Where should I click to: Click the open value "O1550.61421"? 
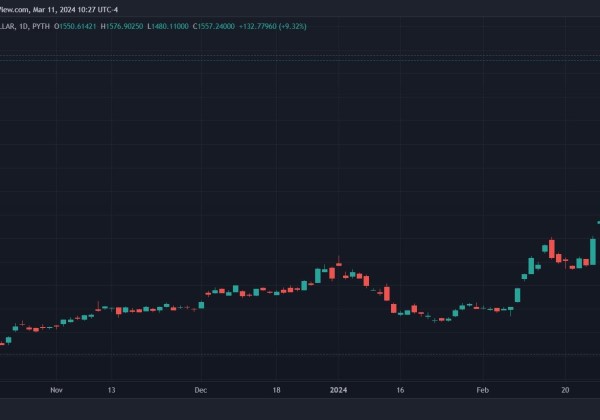[75, 26]
